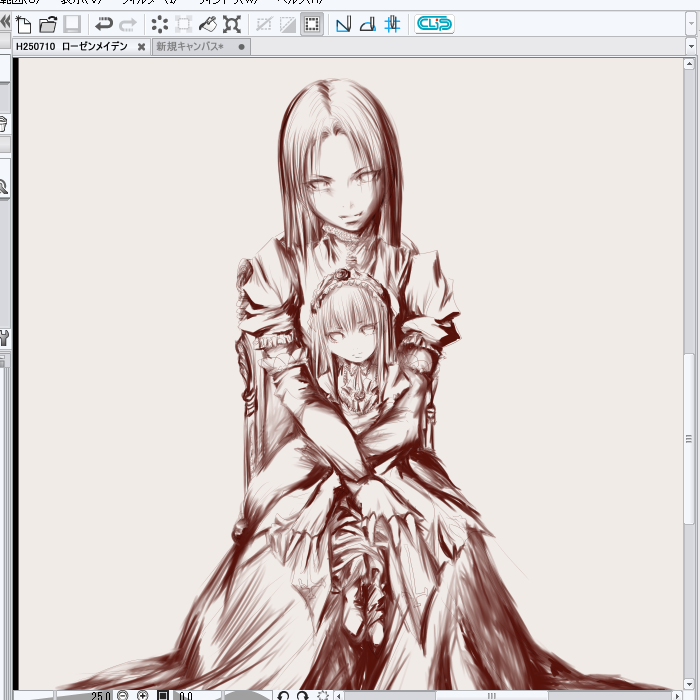Click the Clear (dotted circle) icon
The width and height of the screenshot is (700, 700).
(x=159, y=24)
